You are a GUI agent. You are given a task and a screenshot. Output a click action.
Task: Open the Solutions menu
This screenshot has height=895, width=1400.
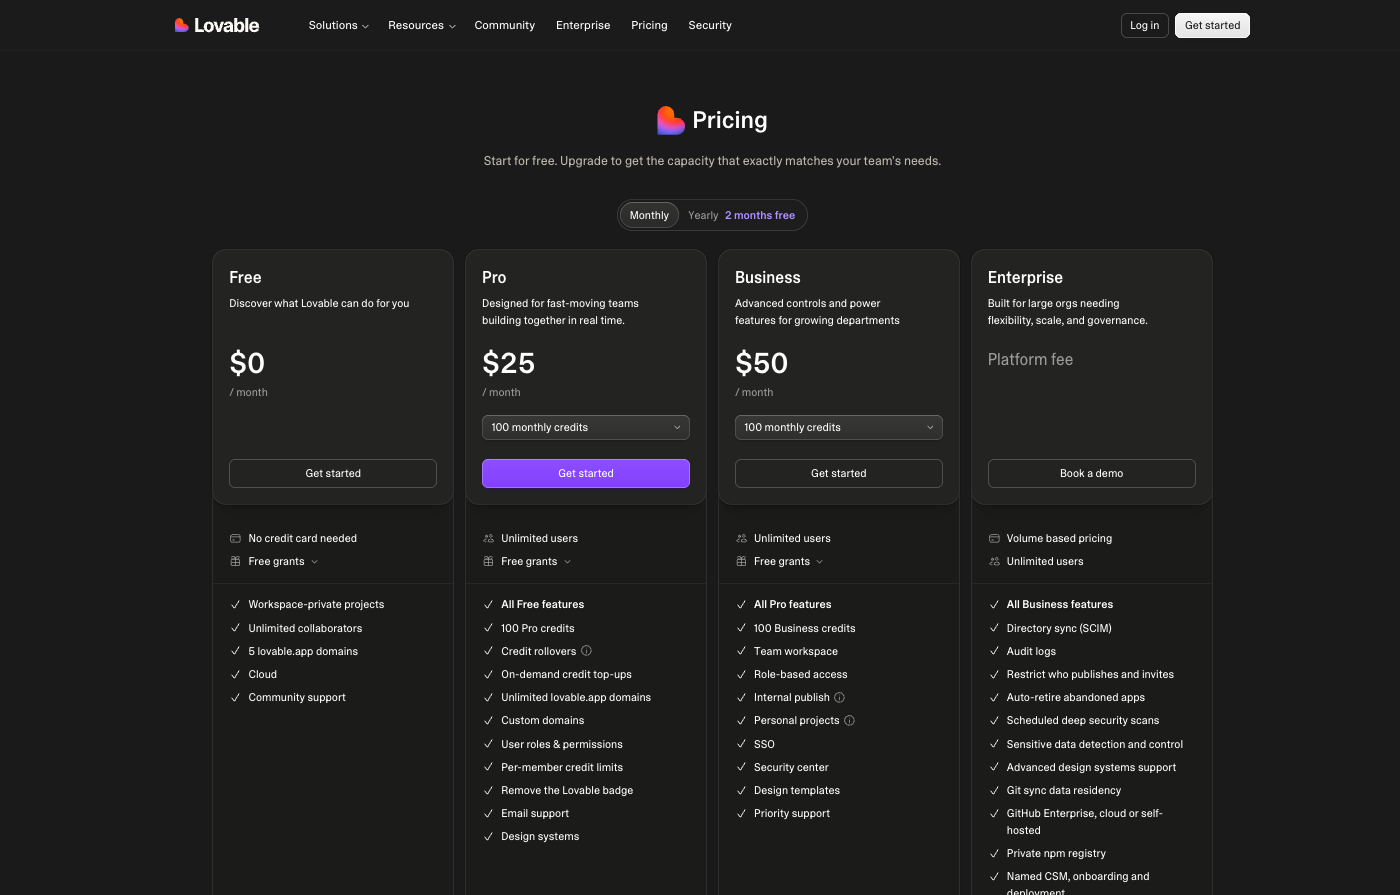(339, 25)
